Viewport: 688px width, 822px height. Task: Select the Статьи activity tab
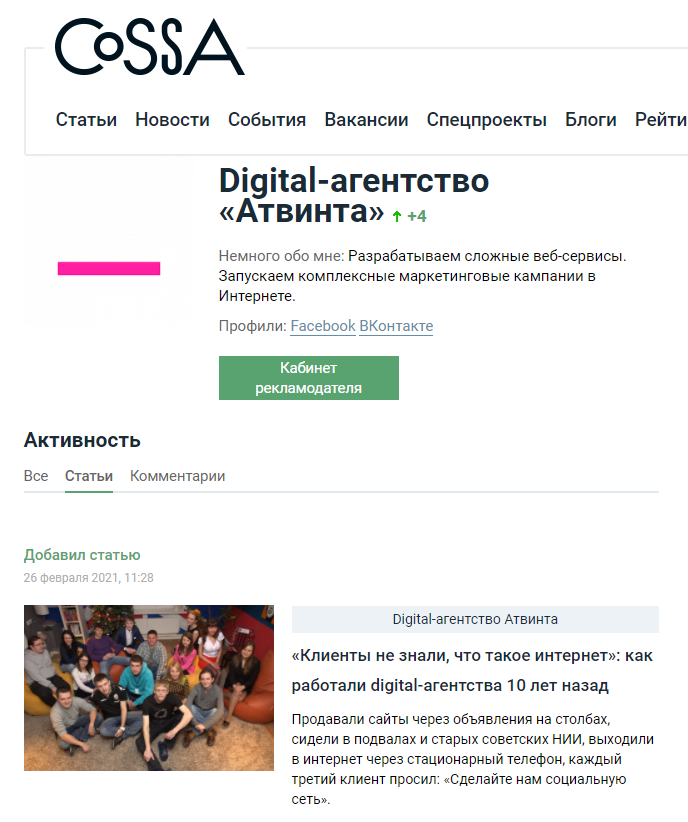coord(89,476)
